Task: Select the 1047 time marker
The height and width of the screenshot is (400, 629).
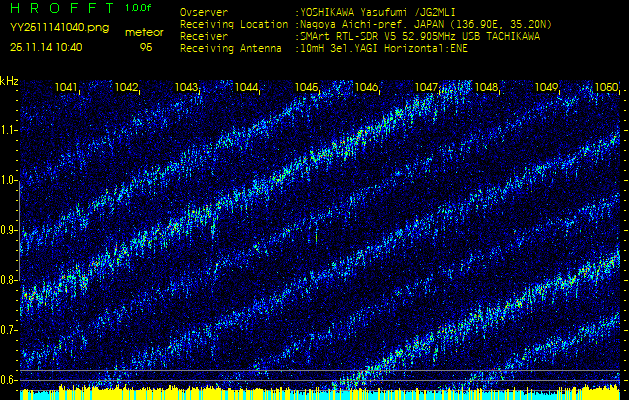Action: pos(427,88)
